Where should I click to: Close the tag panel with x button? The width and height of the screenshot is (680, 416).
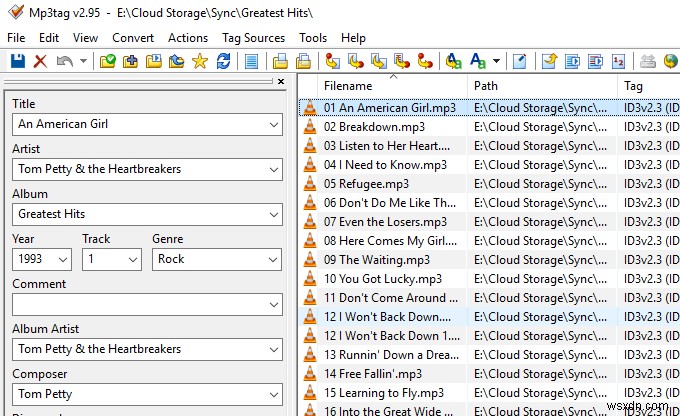click(281, 82)
